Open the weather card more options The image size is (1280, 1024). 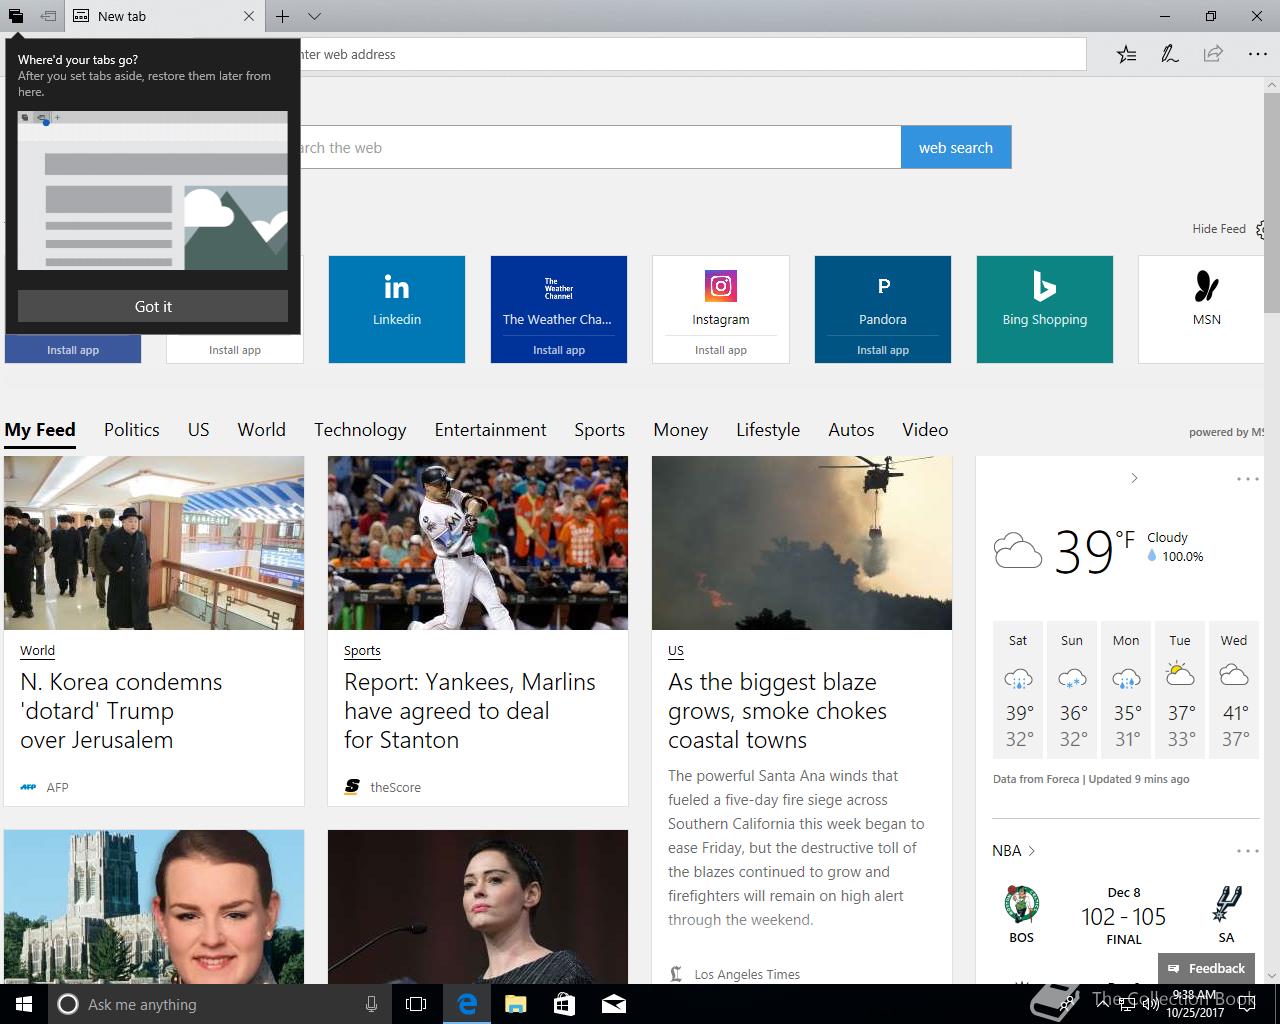coord(1248,479)
